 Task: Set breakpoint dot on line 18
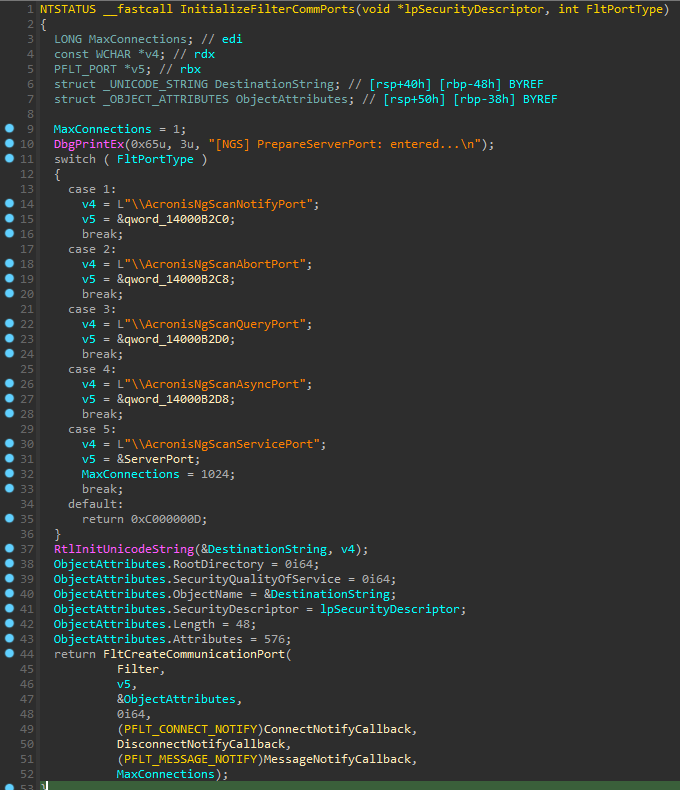point(9,263)
